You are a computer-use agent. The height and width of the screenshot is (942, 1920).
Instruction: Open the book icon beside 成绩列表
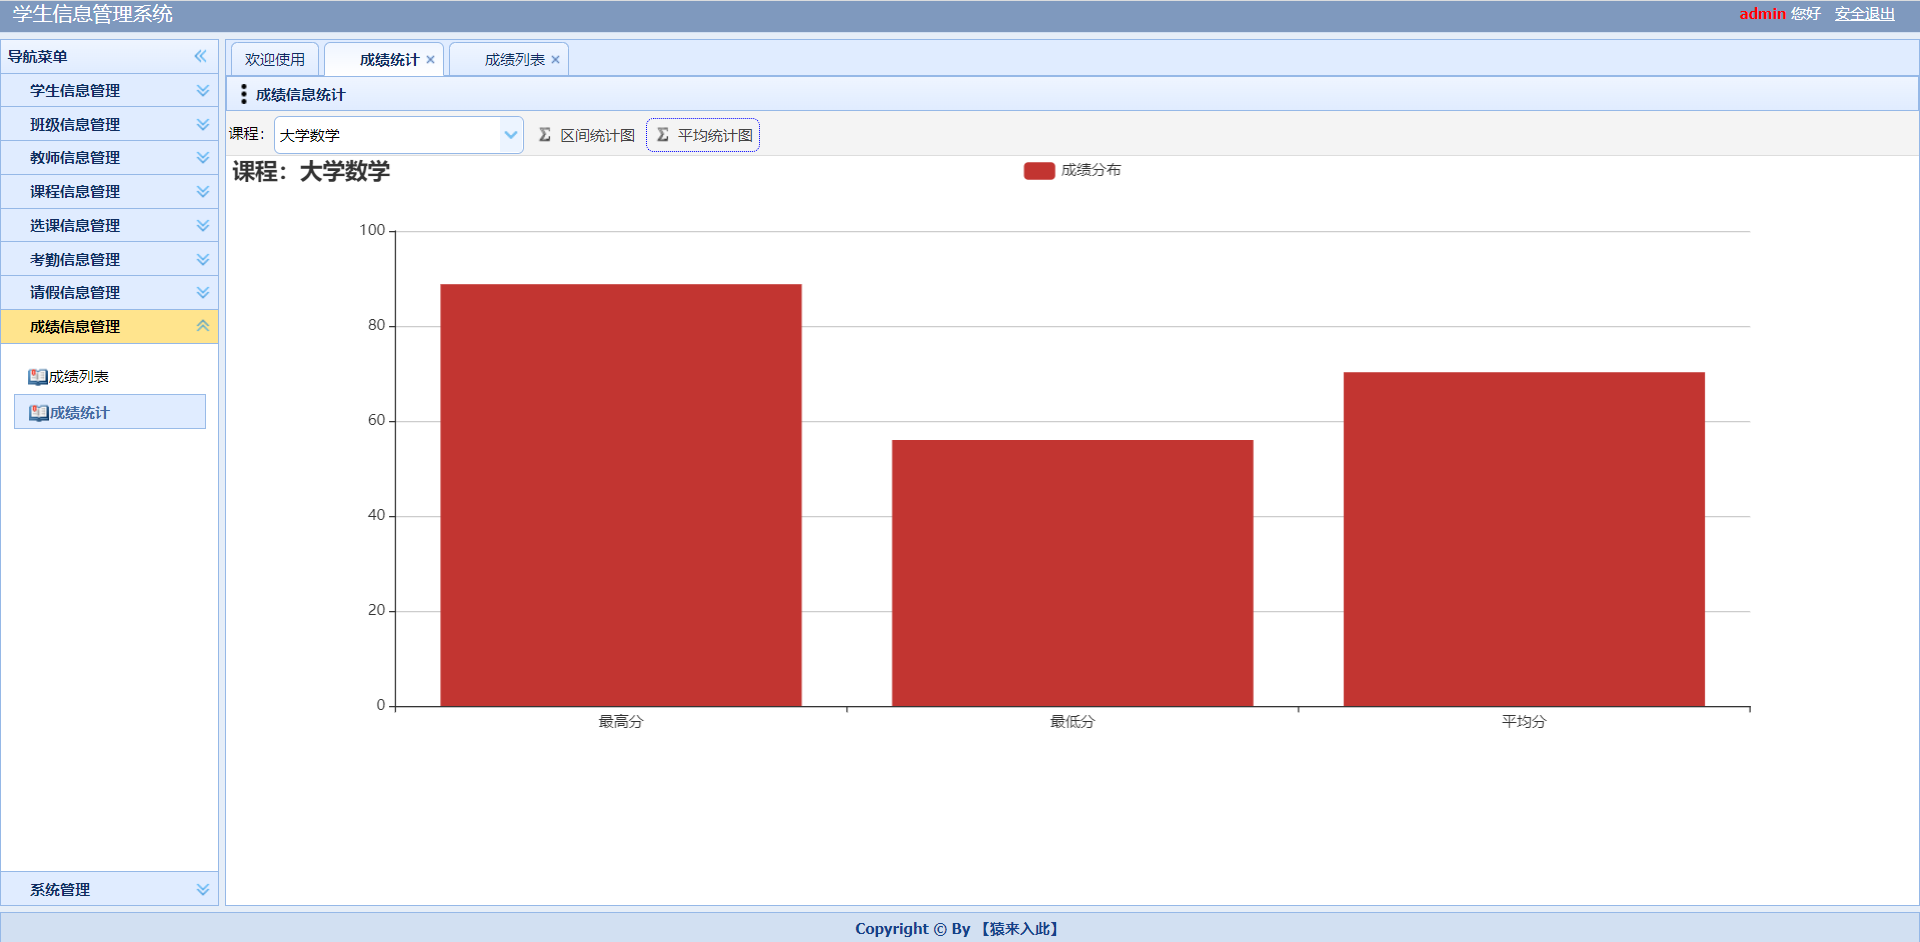(38, 377)
